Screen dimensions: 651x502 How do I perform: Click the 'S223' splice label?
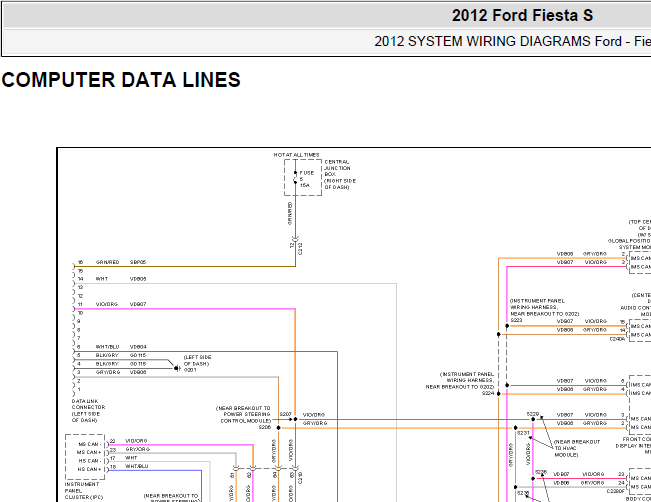tap(516, 320)
